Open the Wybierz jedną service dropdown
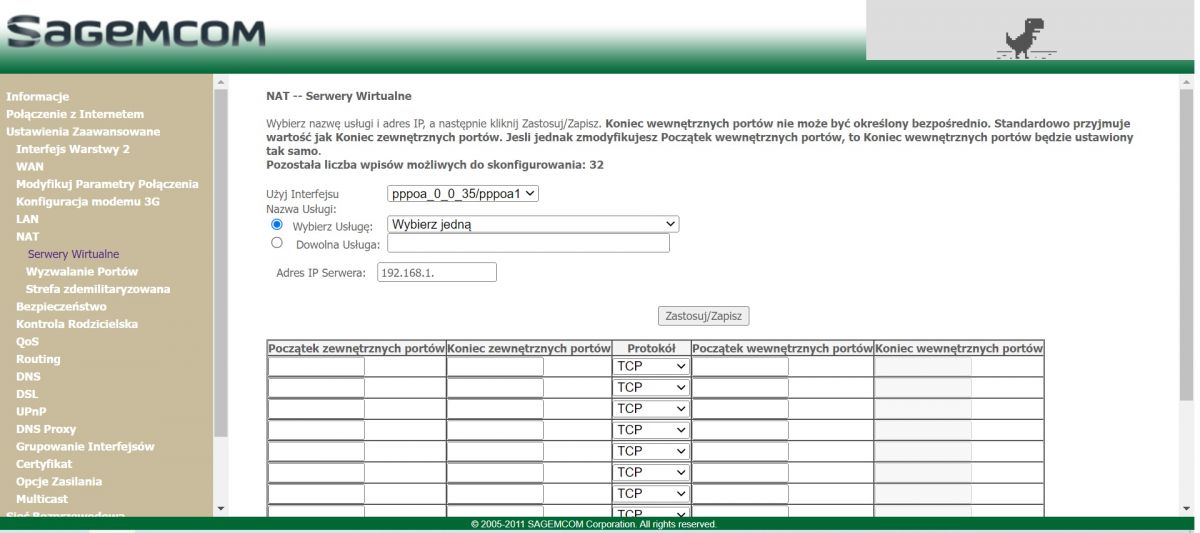The image size is (1200, 533). pos(533,224)
